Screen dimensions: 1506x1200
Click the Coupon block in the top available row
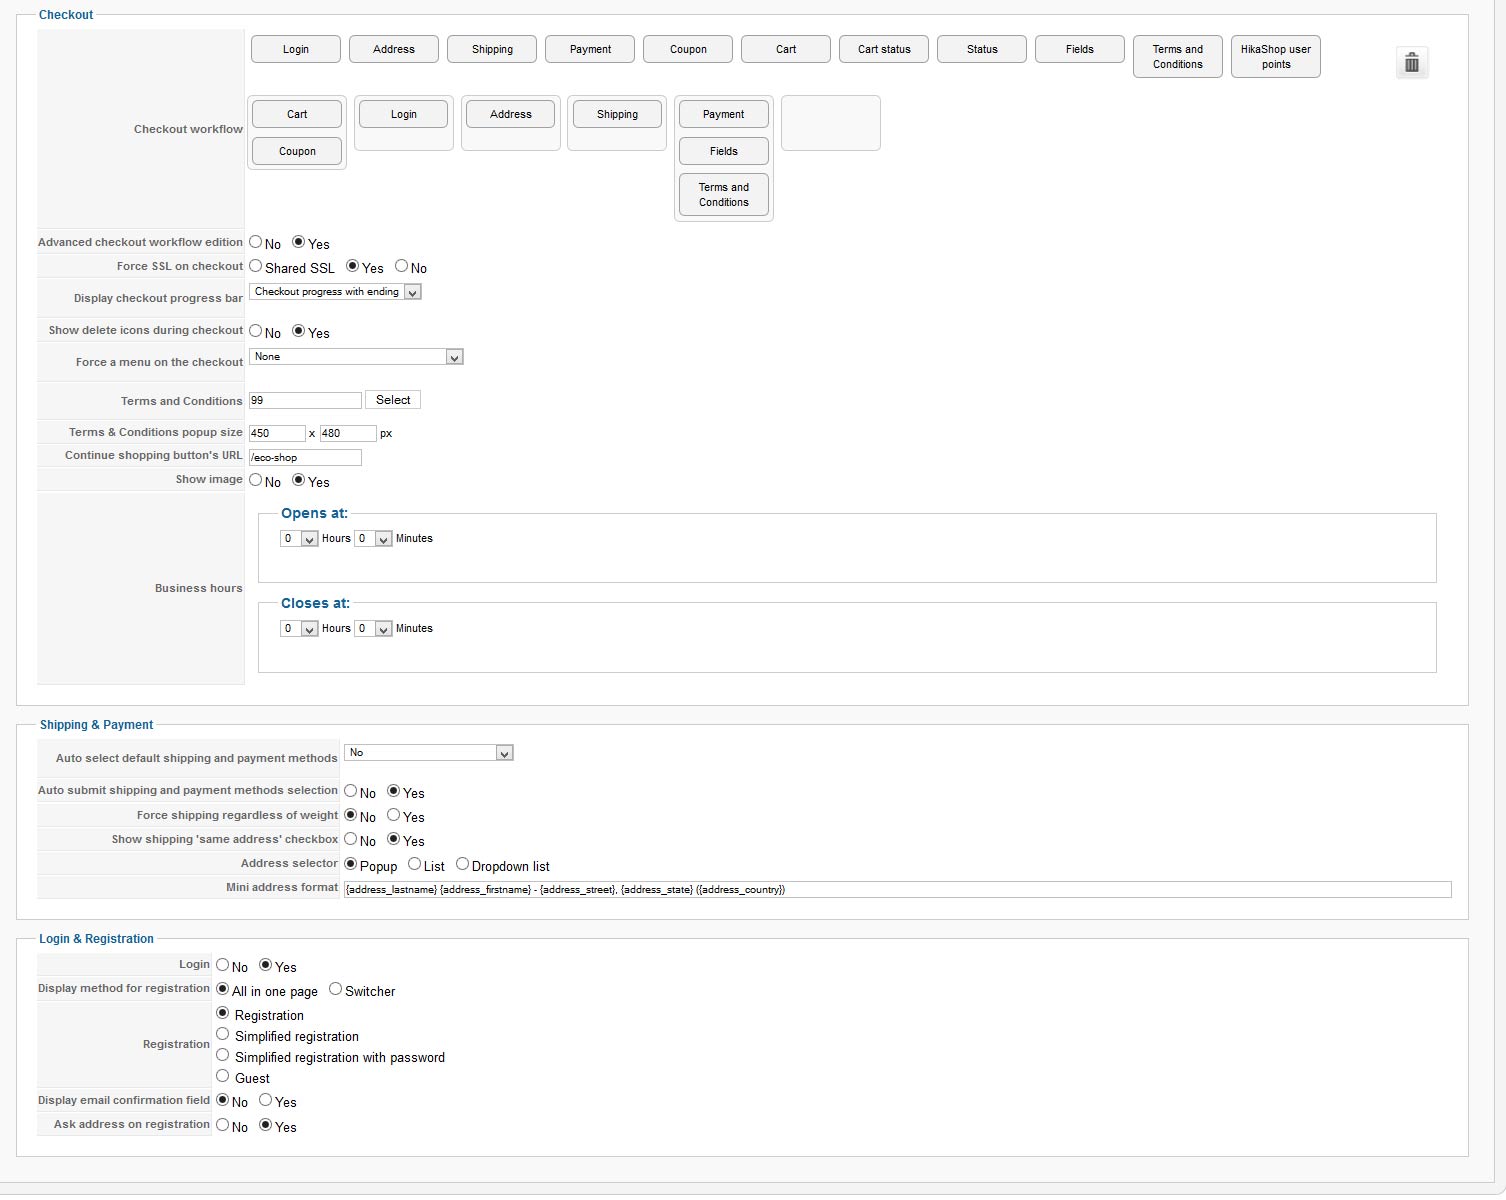tap(688, 49)
